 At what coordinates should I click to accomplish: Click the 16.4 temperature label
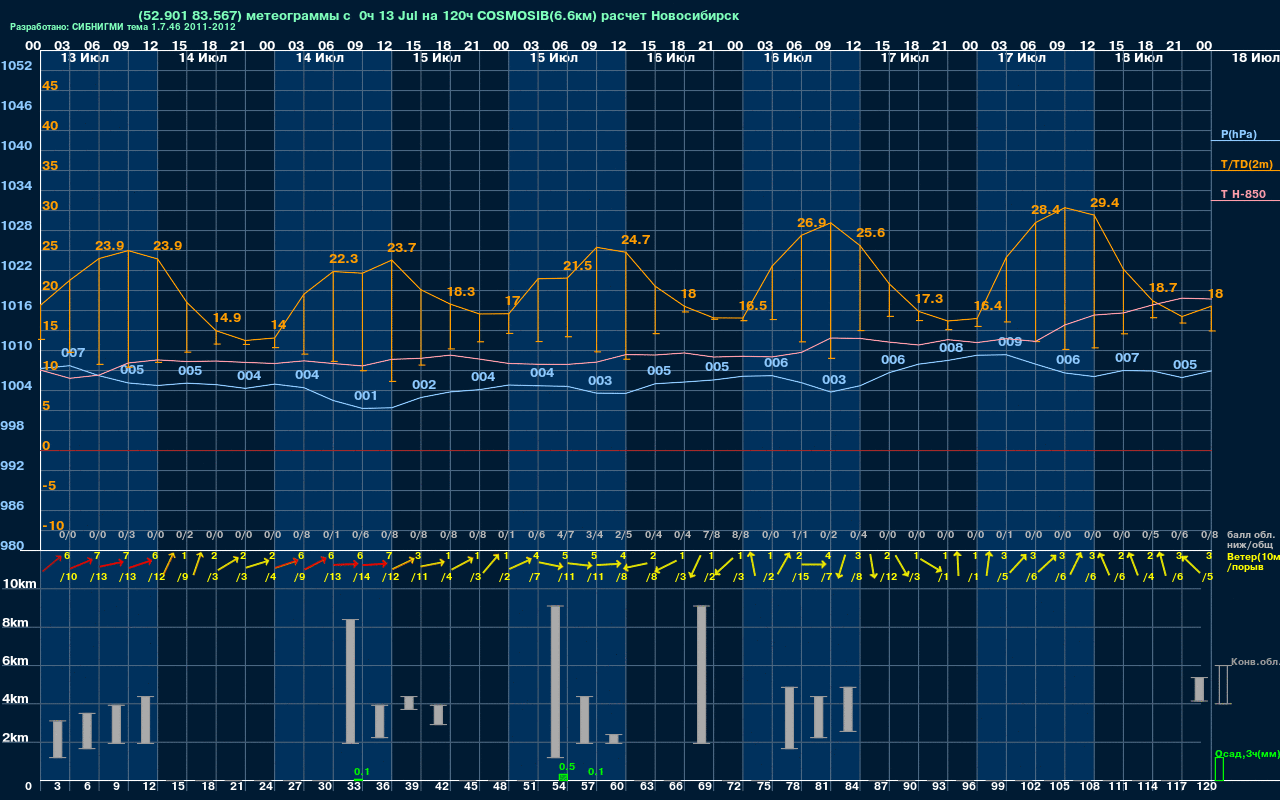pos(987,306)
